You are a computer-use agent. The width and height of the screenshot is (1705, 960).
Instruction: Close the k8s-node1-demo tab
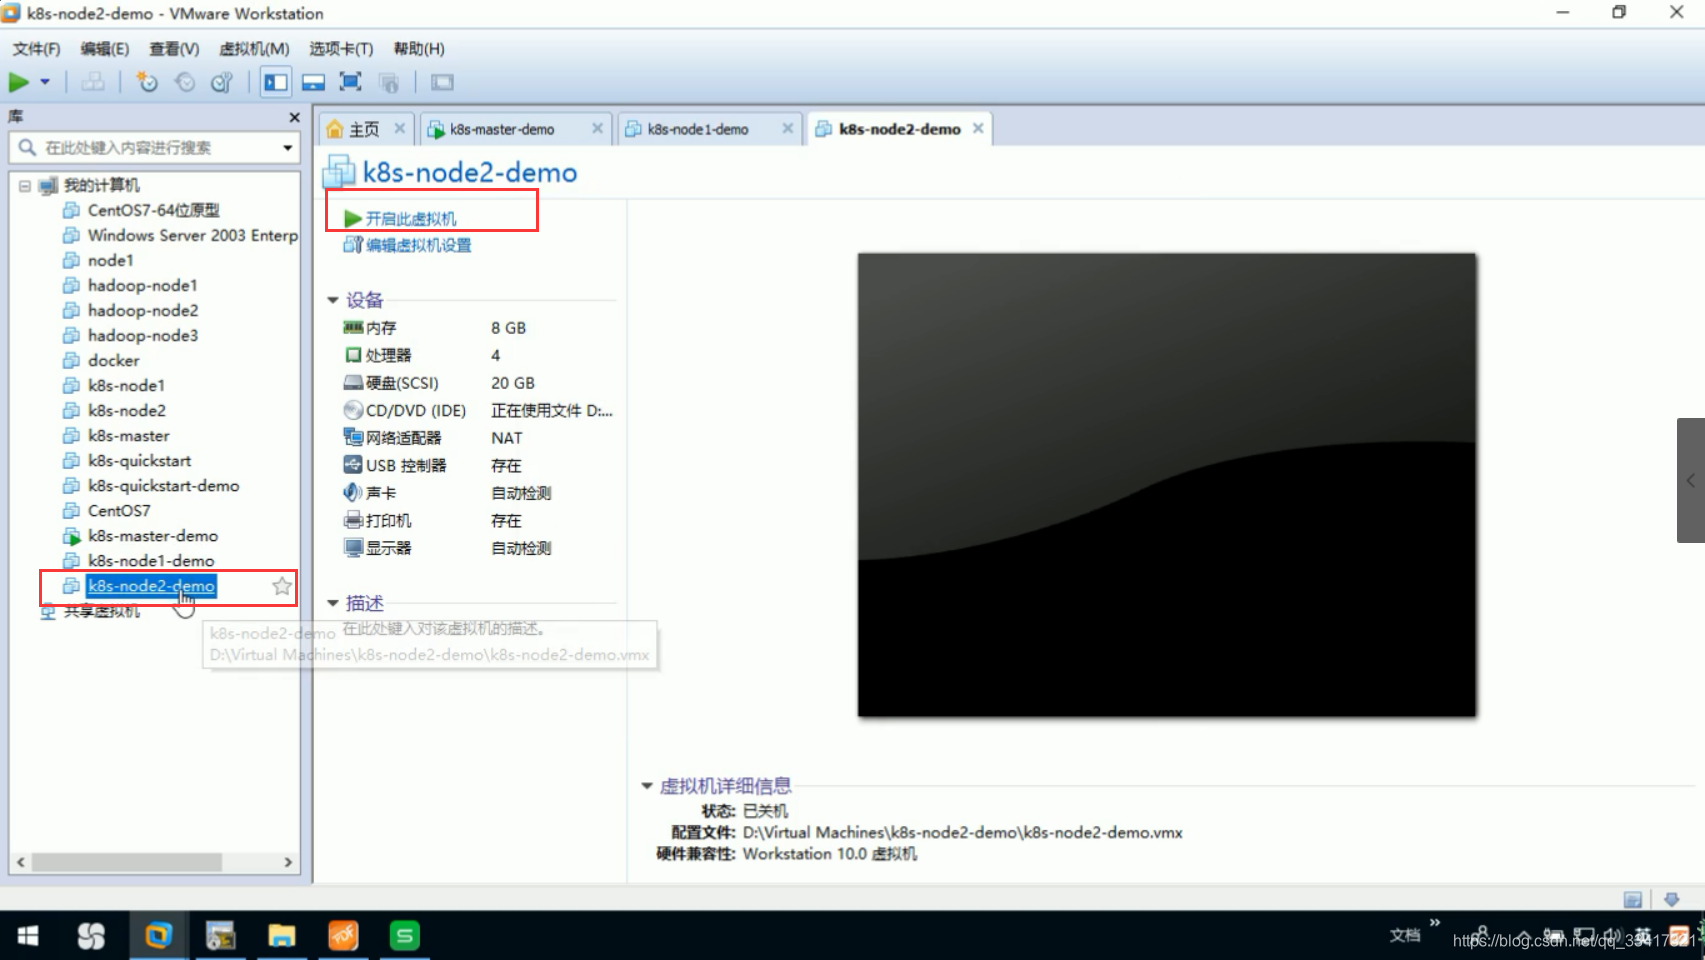click(x=788, y=128)
